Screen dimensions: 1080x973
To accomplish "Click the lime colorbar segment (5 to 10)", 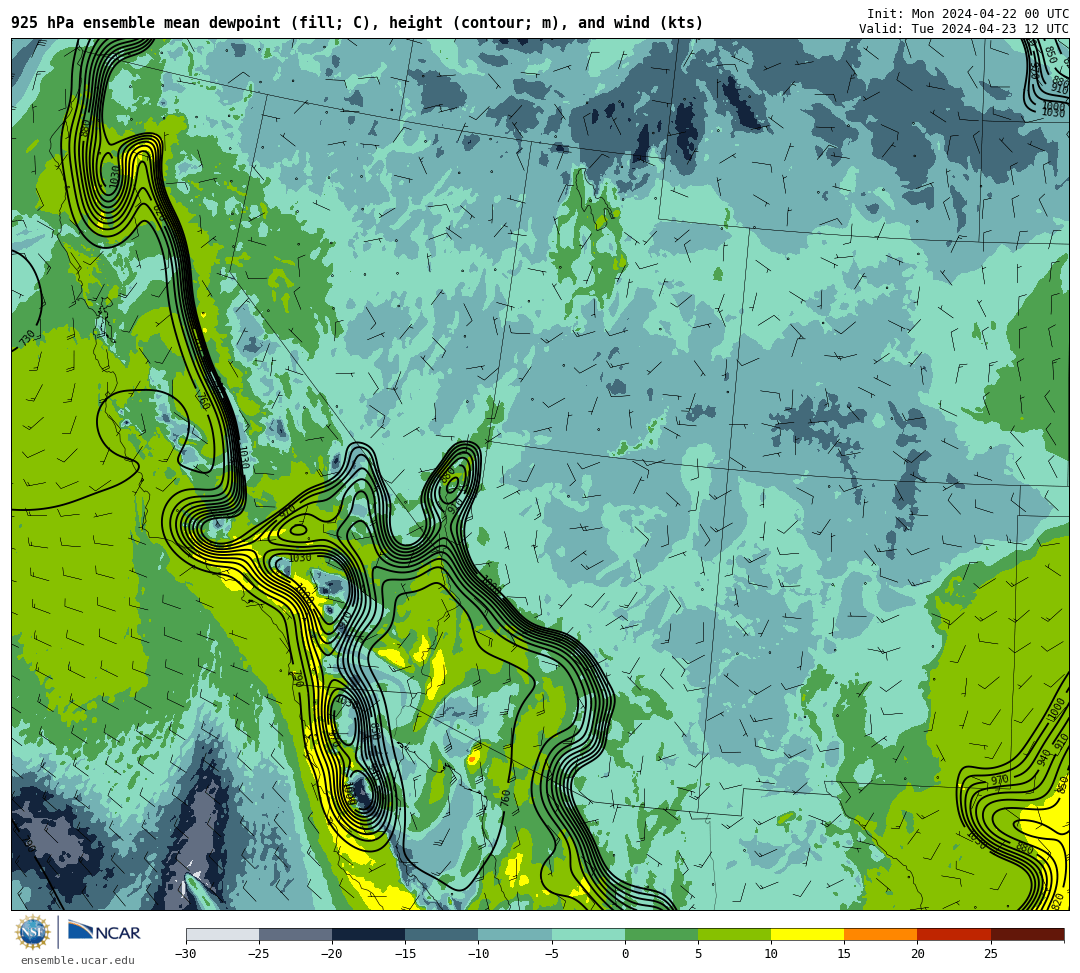I will click(734, 934).
